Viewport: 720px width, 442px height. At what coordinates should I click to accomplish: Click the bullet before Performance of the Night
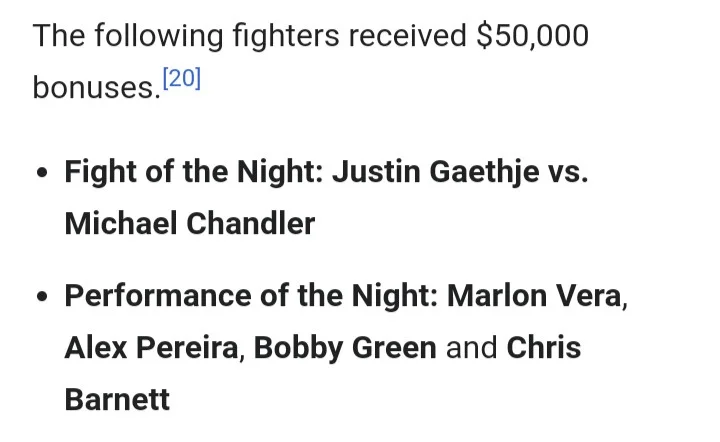(x=41, y=297)
